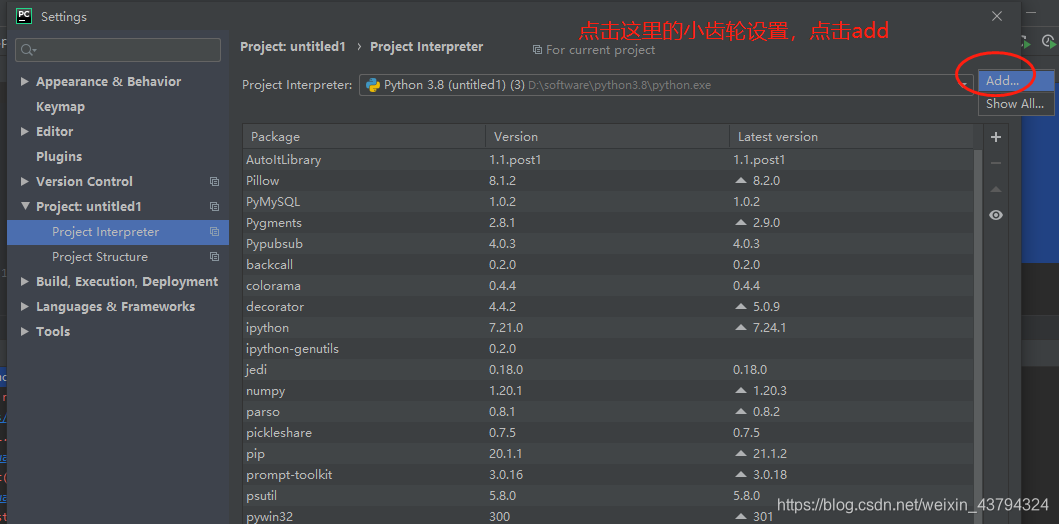This screenshot has height=524, width=1059.
Task: Click the upgrade package arrow icon
Action: point(996,189)
